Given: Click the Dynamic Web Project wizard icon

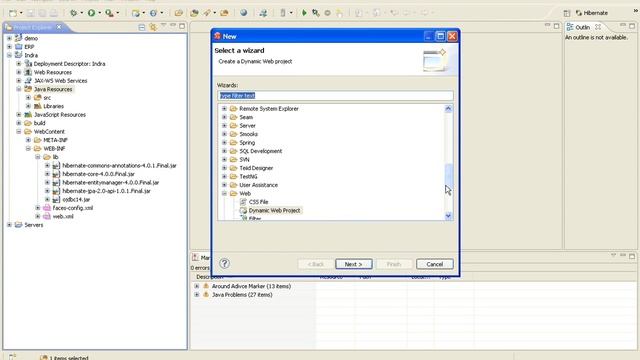Looking at the screenshot, I should [x=243, y=211].
